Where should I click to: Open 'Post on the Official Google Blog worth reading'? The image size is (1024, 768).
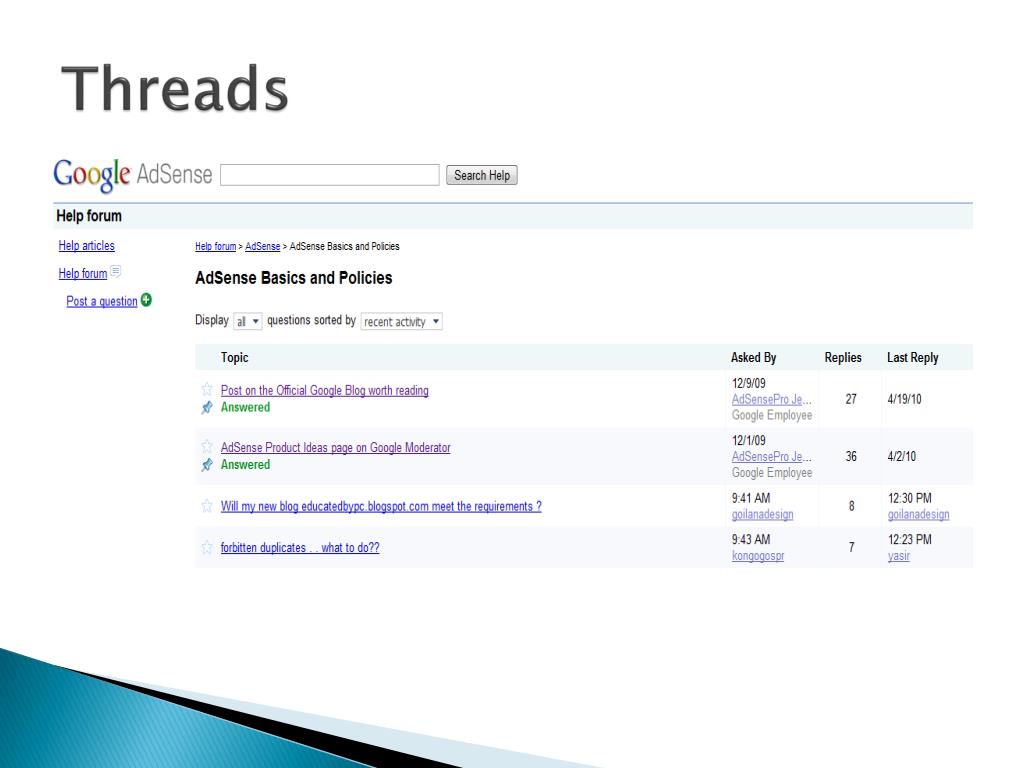[x=325, y=391]
